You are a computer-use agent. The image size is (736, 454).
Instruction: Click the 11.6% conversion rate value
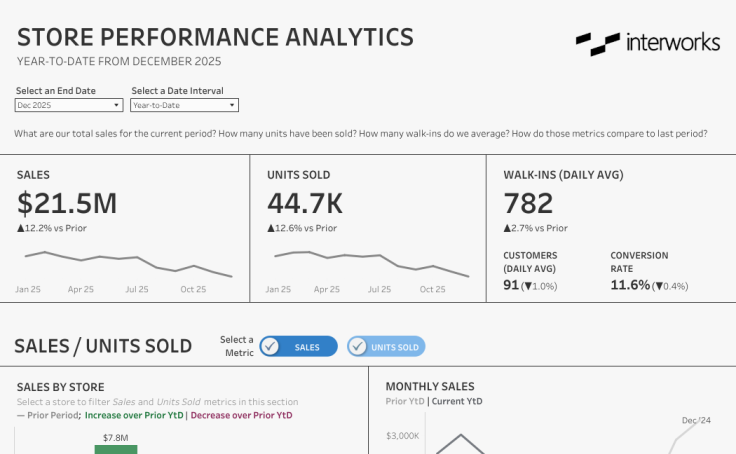tap(630, 285)
